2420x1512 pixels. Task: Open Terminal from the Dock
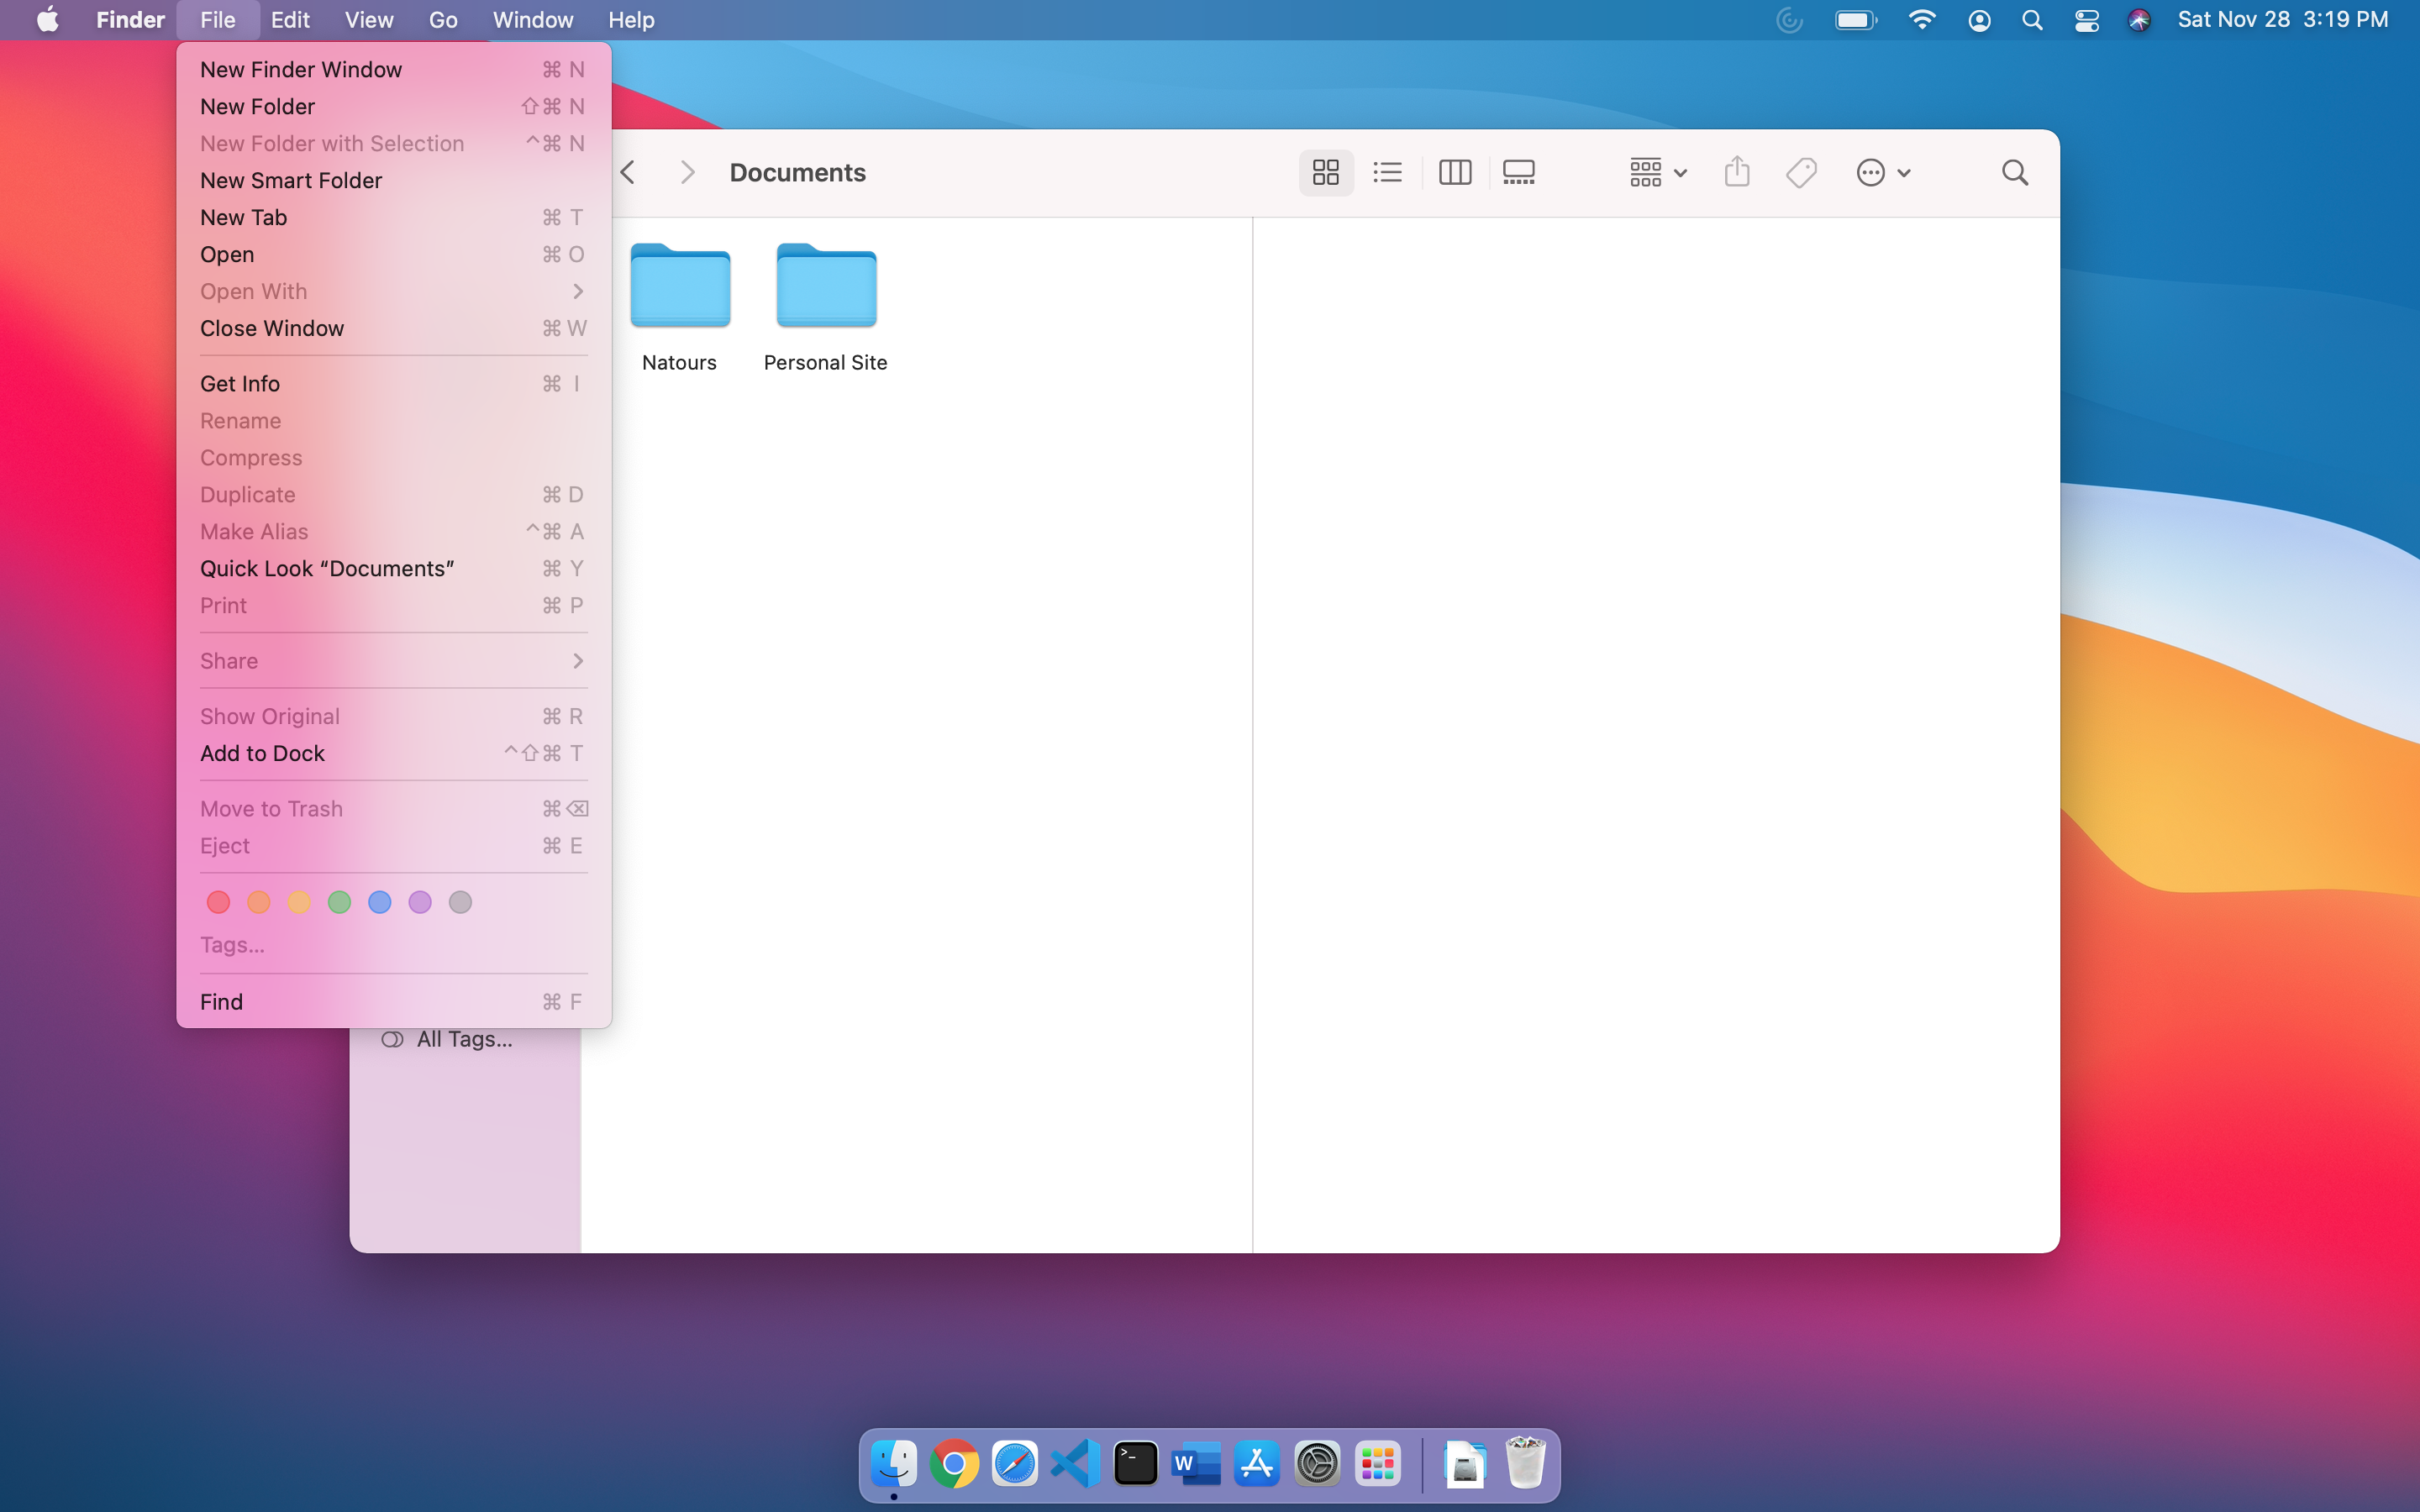point(1136,1463)
